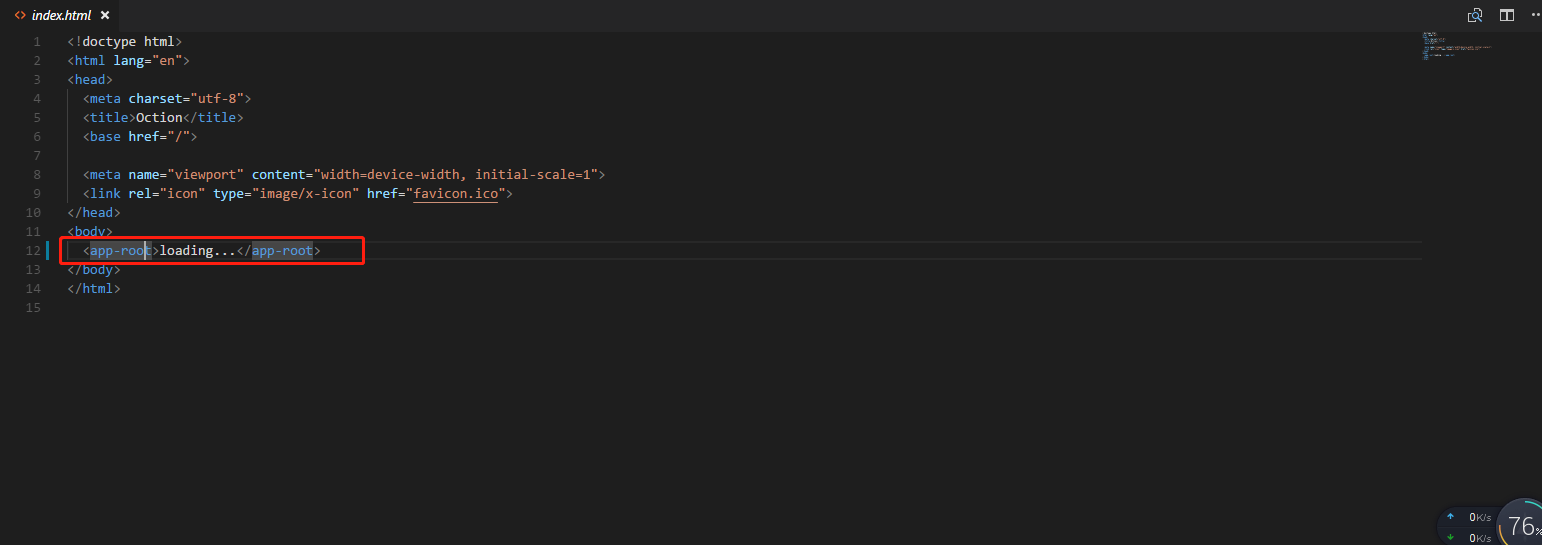Click the "utf-8" charset value
Screen dimensions: 1542x545
(217, 99)
